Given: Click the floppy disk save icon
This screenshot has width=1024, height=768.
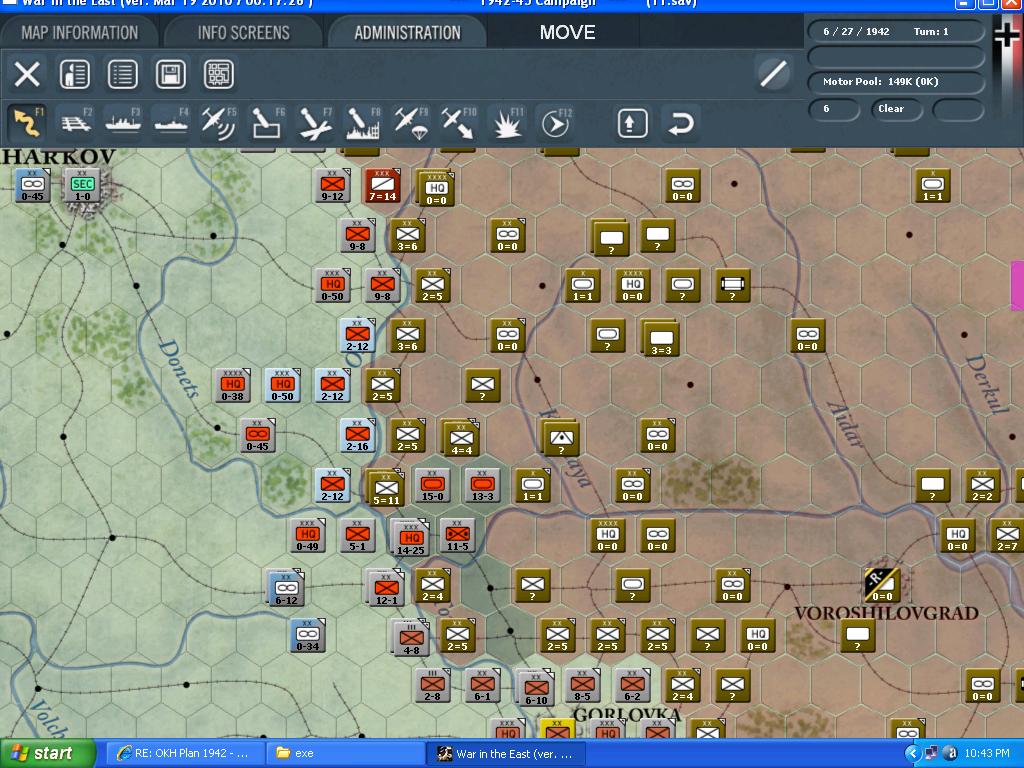Looking at the screenshot, I should tap(170, 74).
